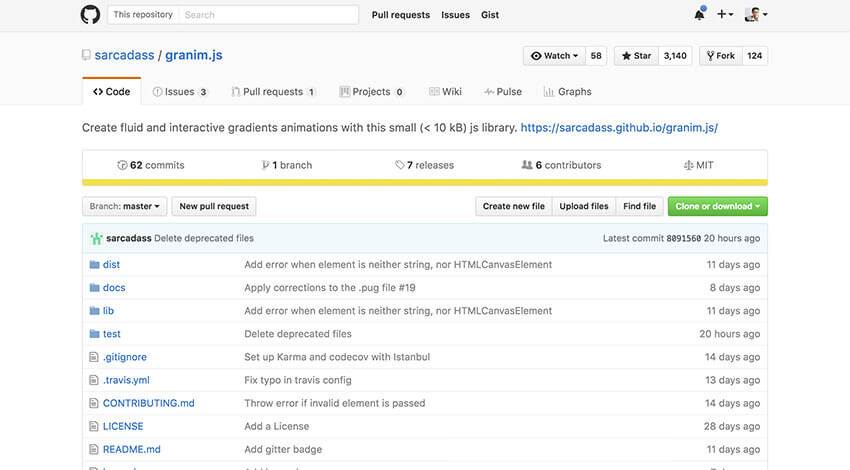The width and height of the screenshot is (850, 470).
Task: Click the lib folder icon
Action: (94, 311)
